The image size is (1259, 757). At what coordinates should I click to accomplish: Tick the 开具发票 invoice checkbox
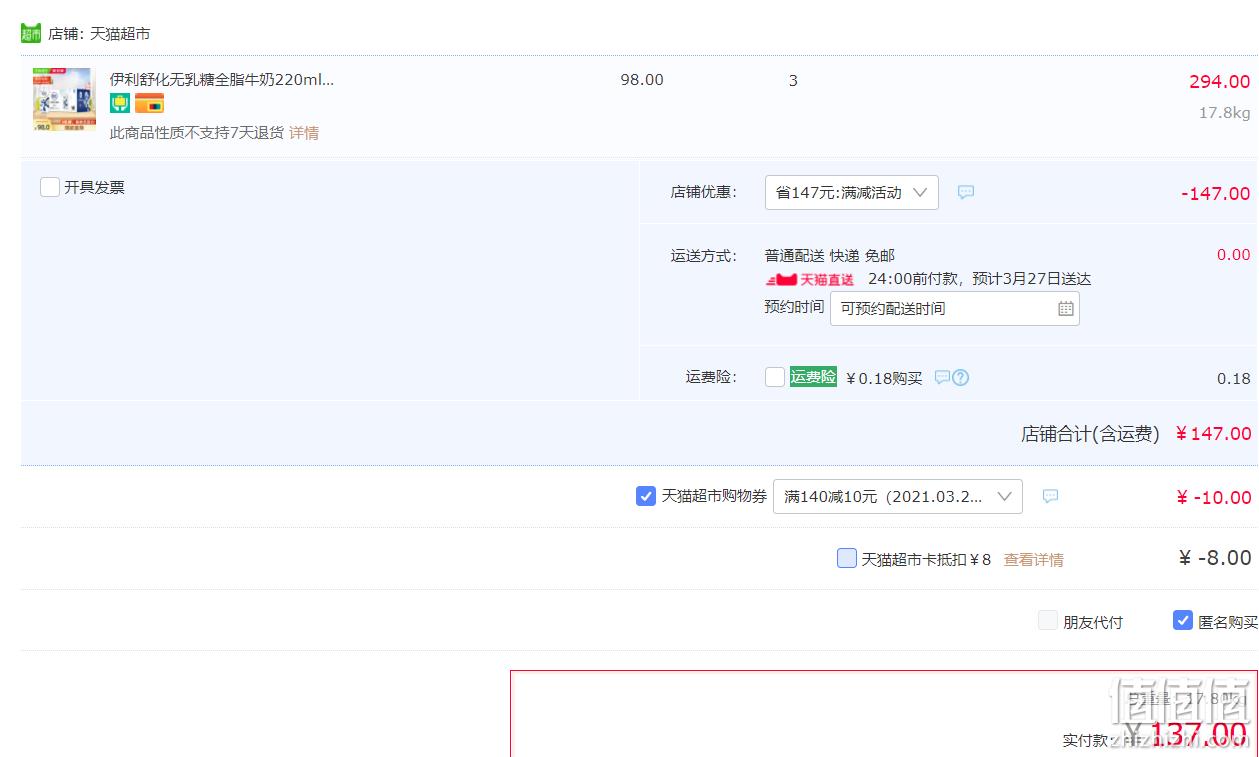pos(50,187)
